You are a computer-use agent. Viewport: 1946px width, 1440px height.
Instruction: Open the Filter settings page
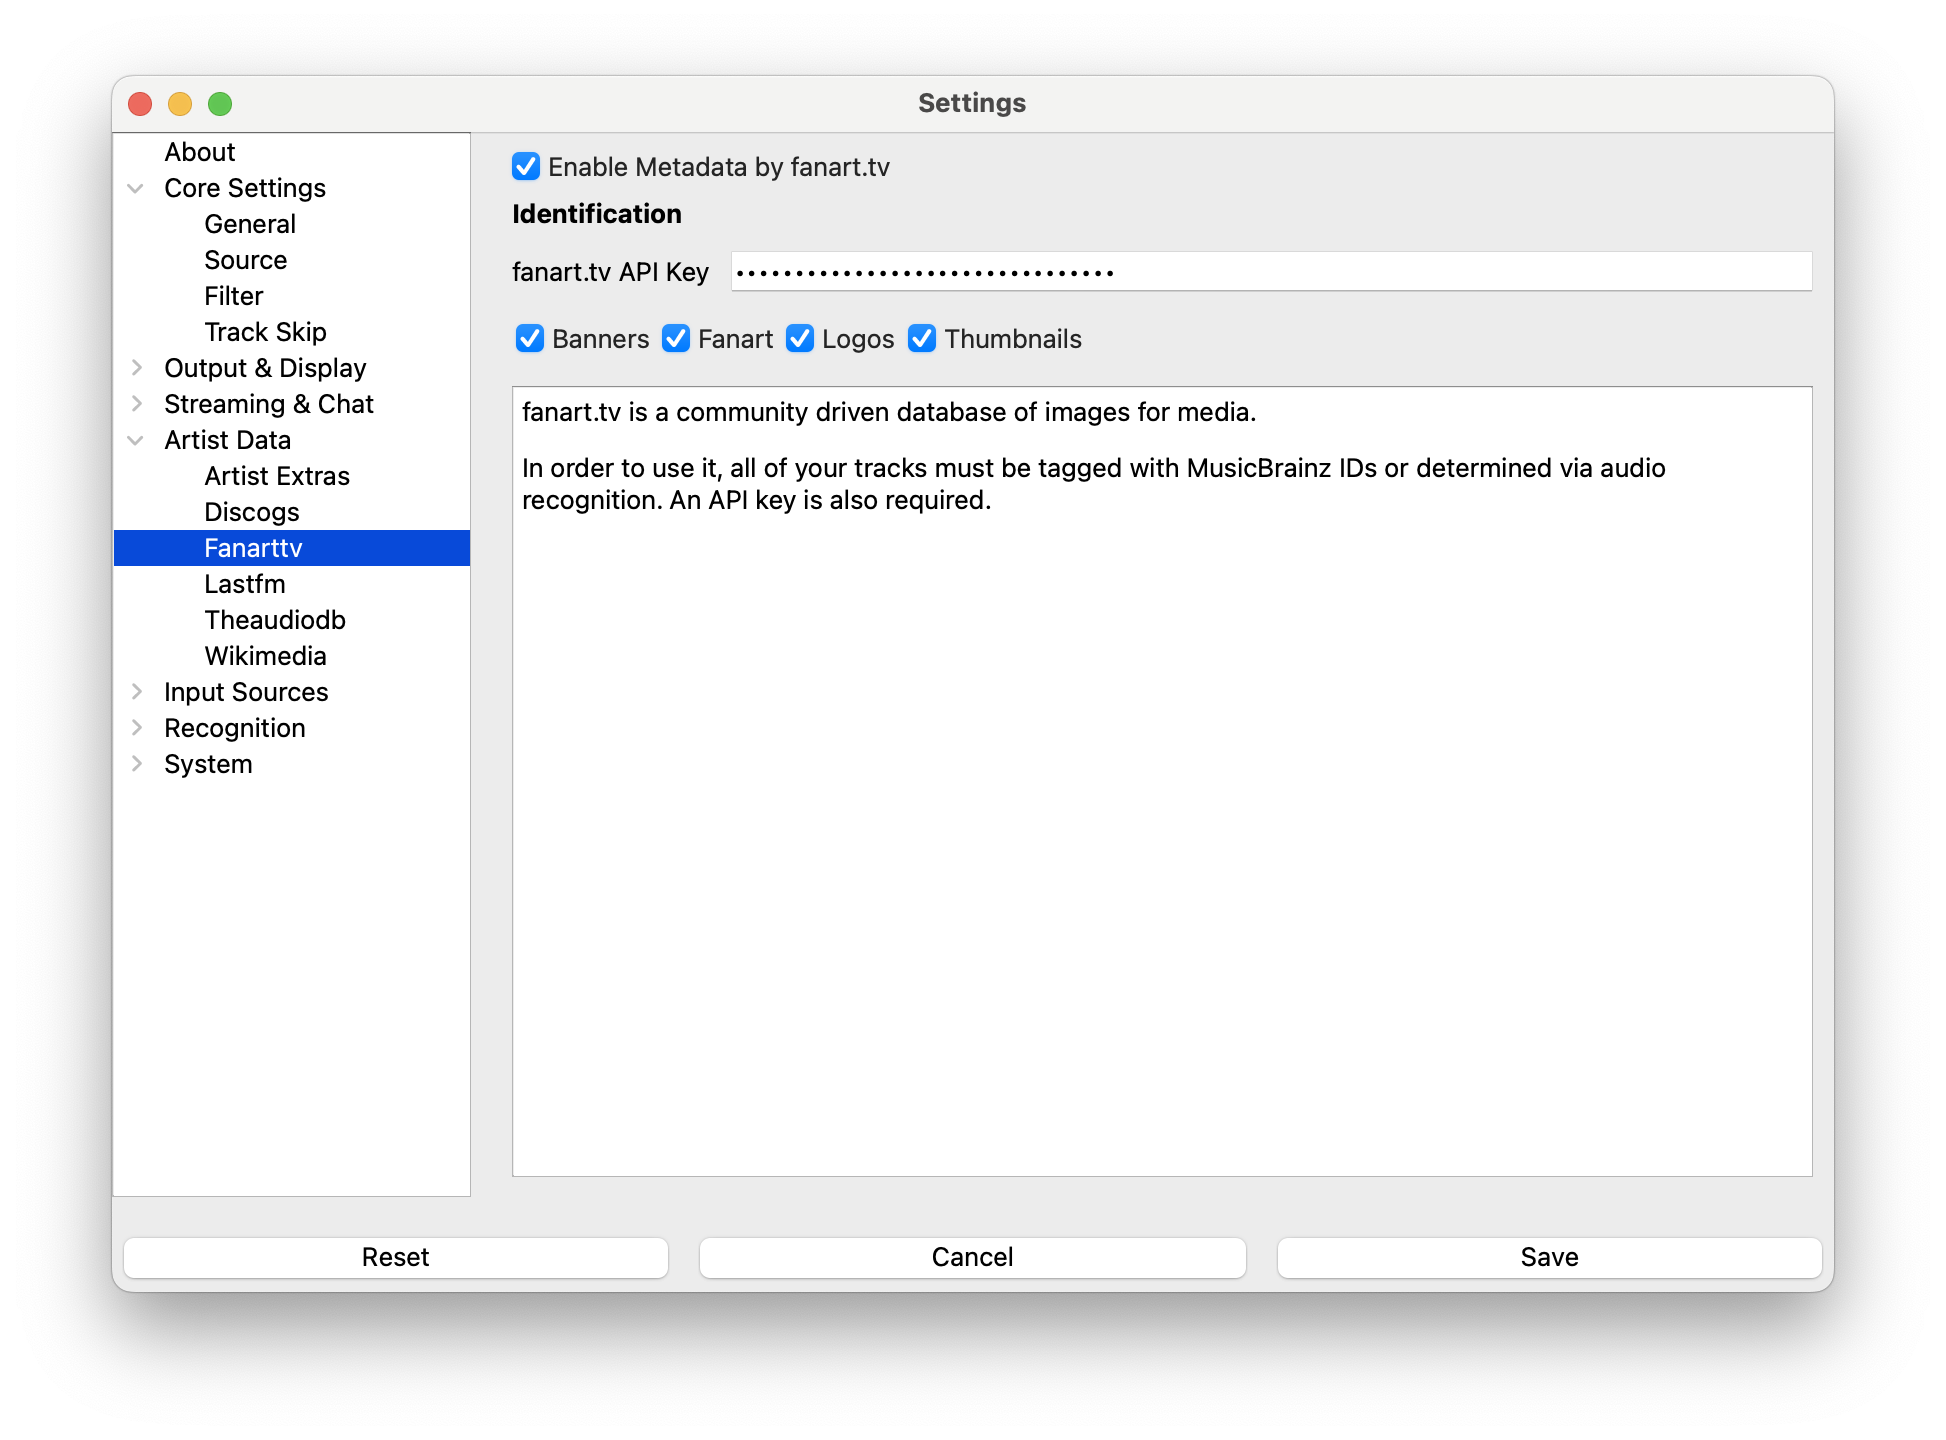coord(234,296)
